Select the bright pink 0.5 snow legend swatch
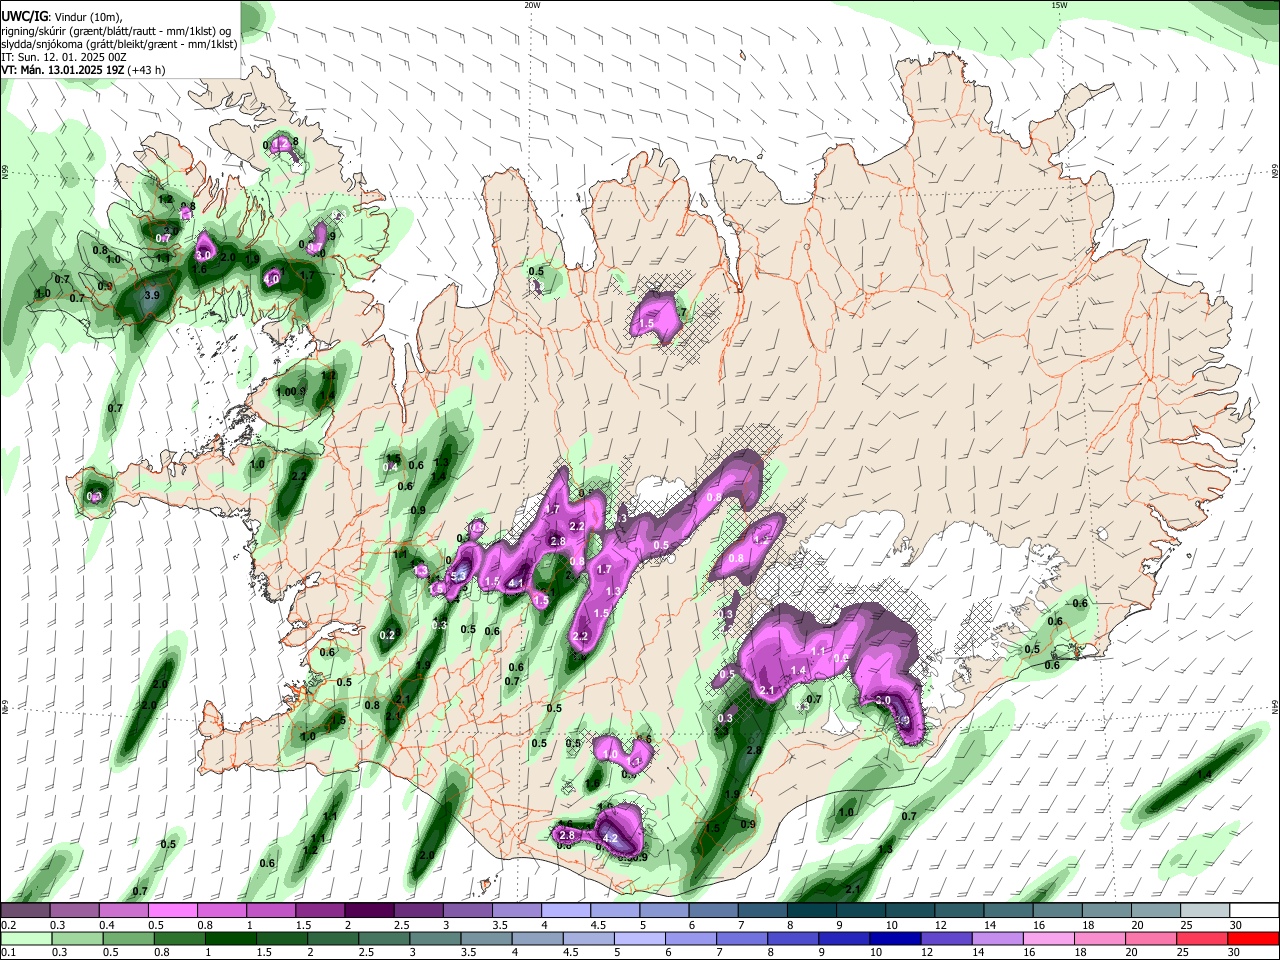This screenshot has width=1280, height=960. (172, 910)
